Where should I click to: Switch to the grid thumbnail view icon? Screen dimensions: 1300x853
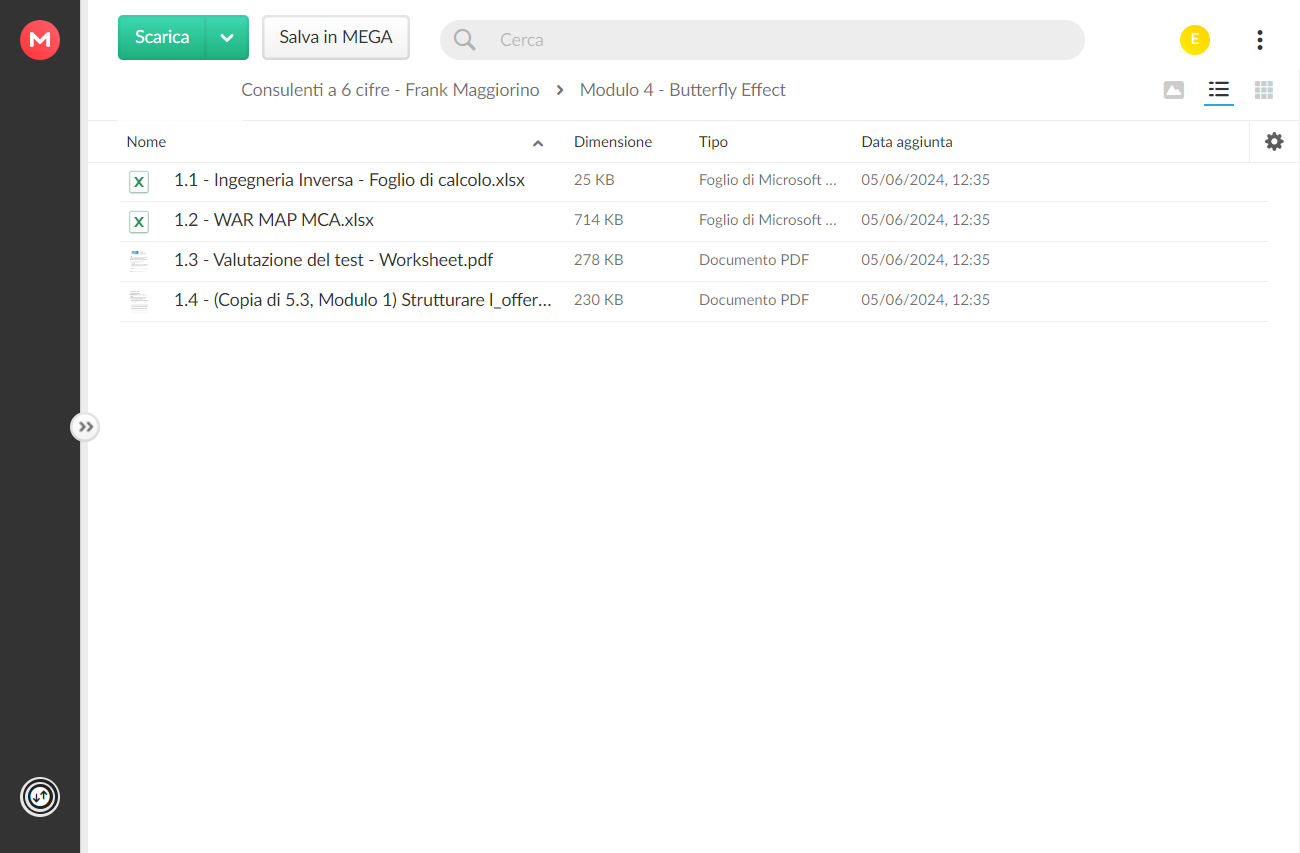click(x=1264, y=90)
